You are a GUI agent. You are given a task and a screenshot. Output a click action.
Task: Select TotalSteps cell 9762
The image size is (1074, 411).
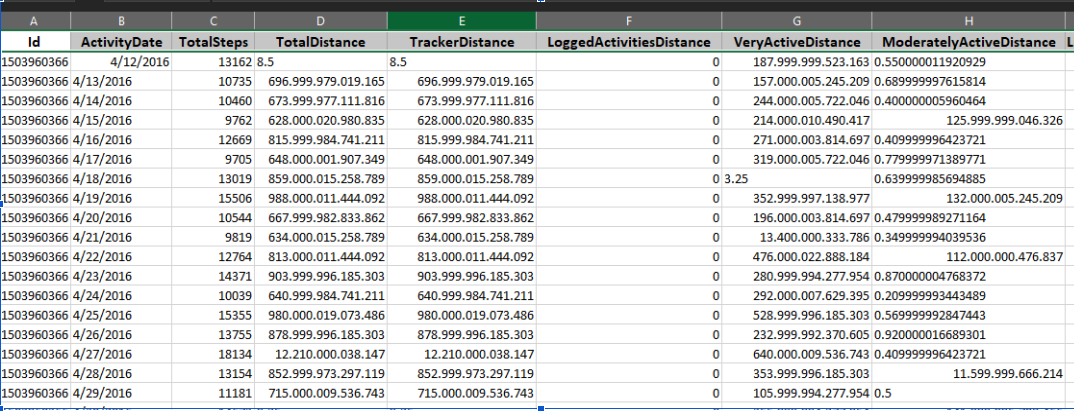[x=213, y=121]
